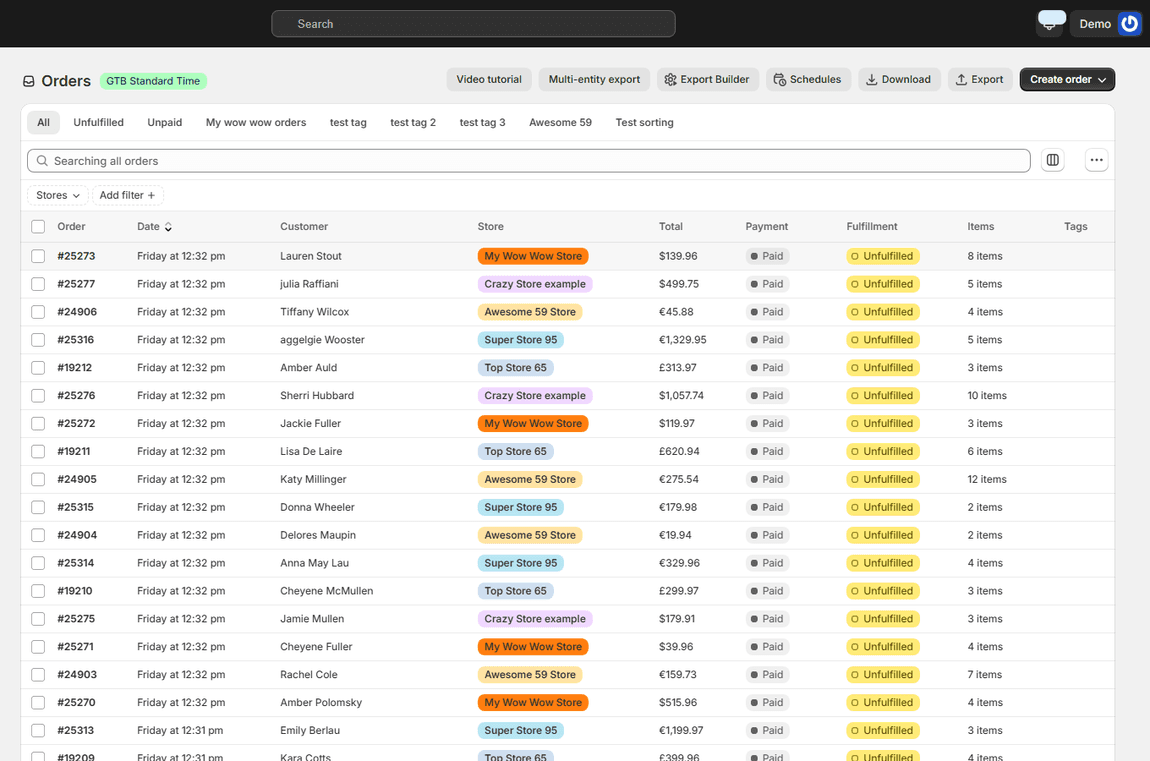Click Crazy Store example tag for julia Raffiani

(535, 284)
